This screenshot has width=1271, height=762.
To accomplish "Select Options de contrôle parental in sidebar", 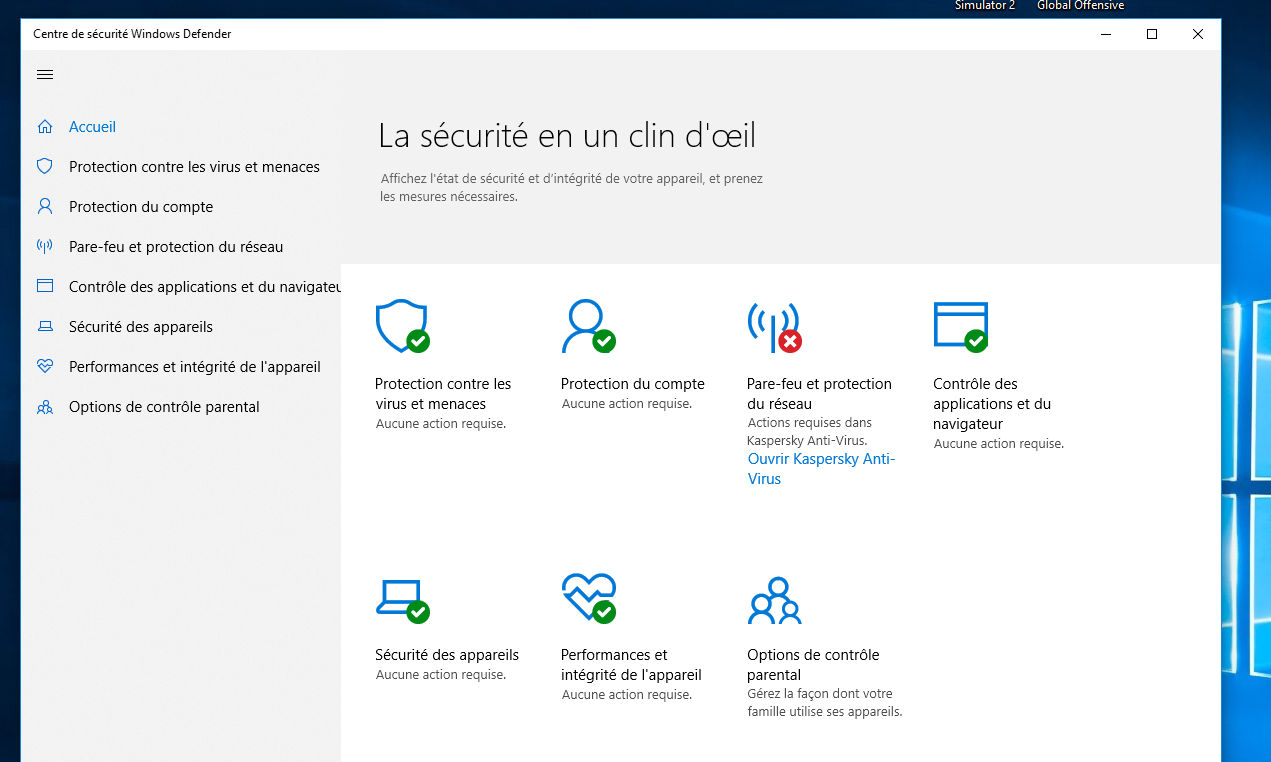I will (x=164, y=407).
